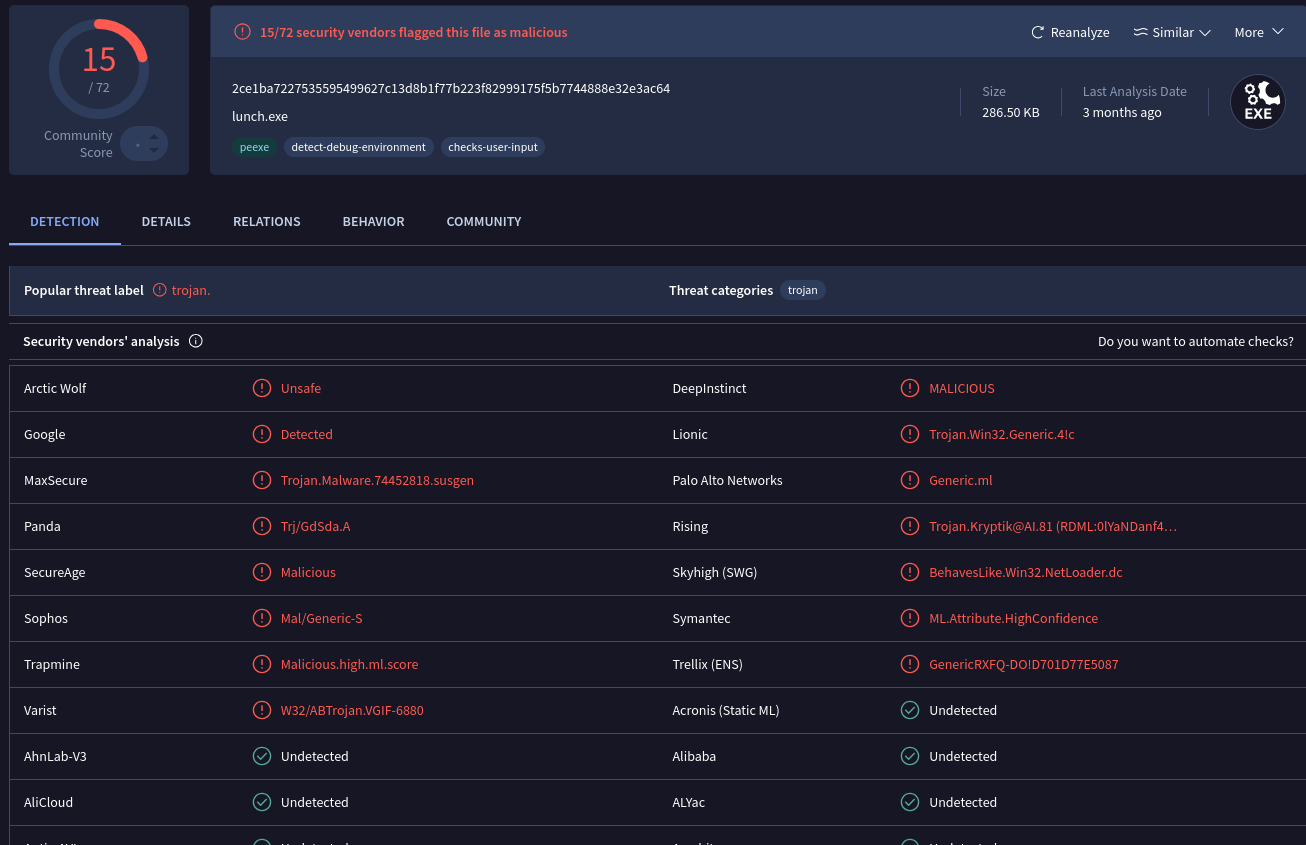Viewport: 1306px width, 845px height.
Task: Click the trojan threat category tag
Action: pyautogui.click(x=803, y=290)
